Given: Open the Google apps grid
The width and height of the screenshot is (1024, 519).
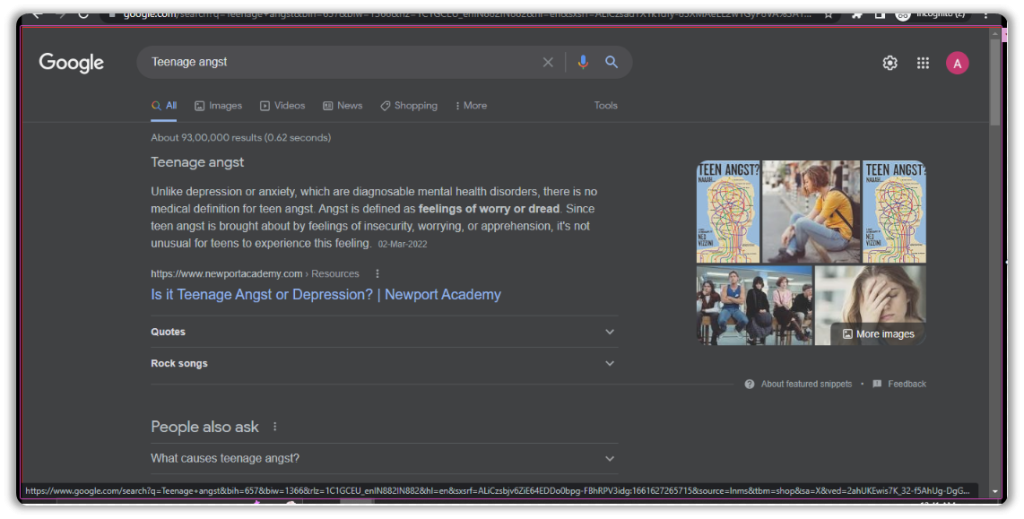Looking at the screenshot, I should pos(923,63).
